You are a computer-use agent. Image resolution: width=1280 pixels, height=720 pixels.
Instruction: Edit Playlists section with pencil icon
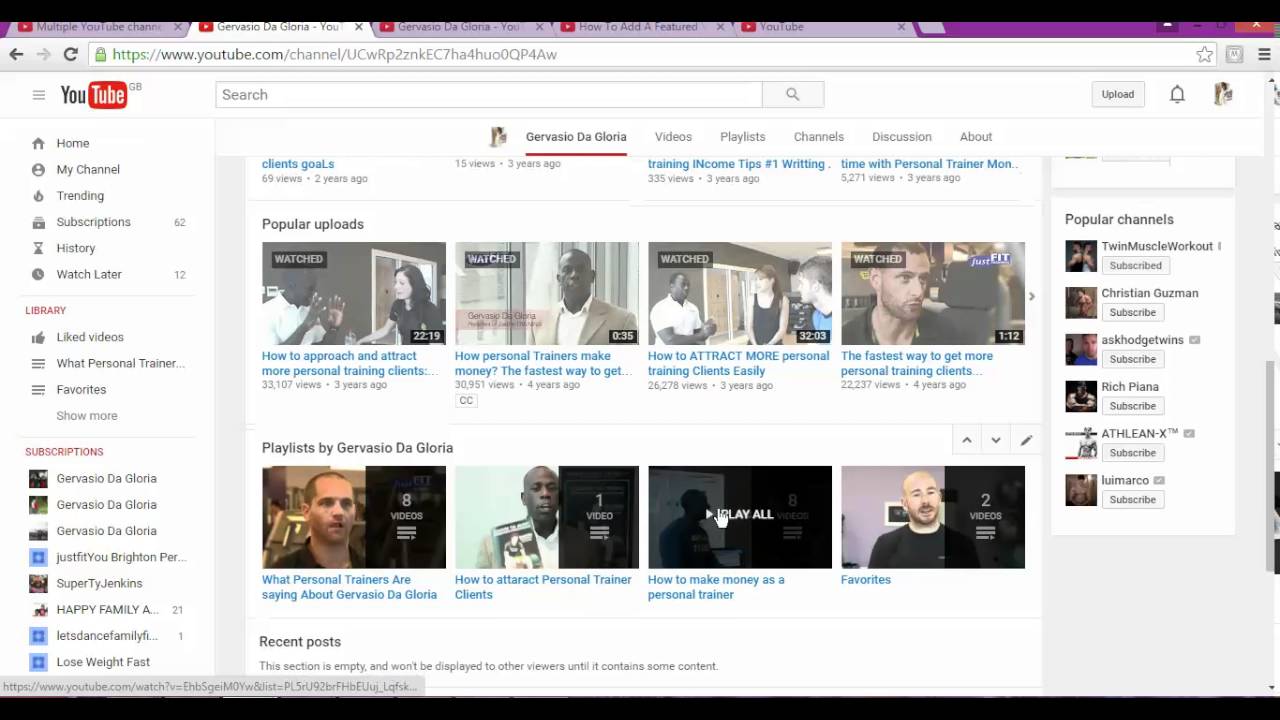[1026, 440]
